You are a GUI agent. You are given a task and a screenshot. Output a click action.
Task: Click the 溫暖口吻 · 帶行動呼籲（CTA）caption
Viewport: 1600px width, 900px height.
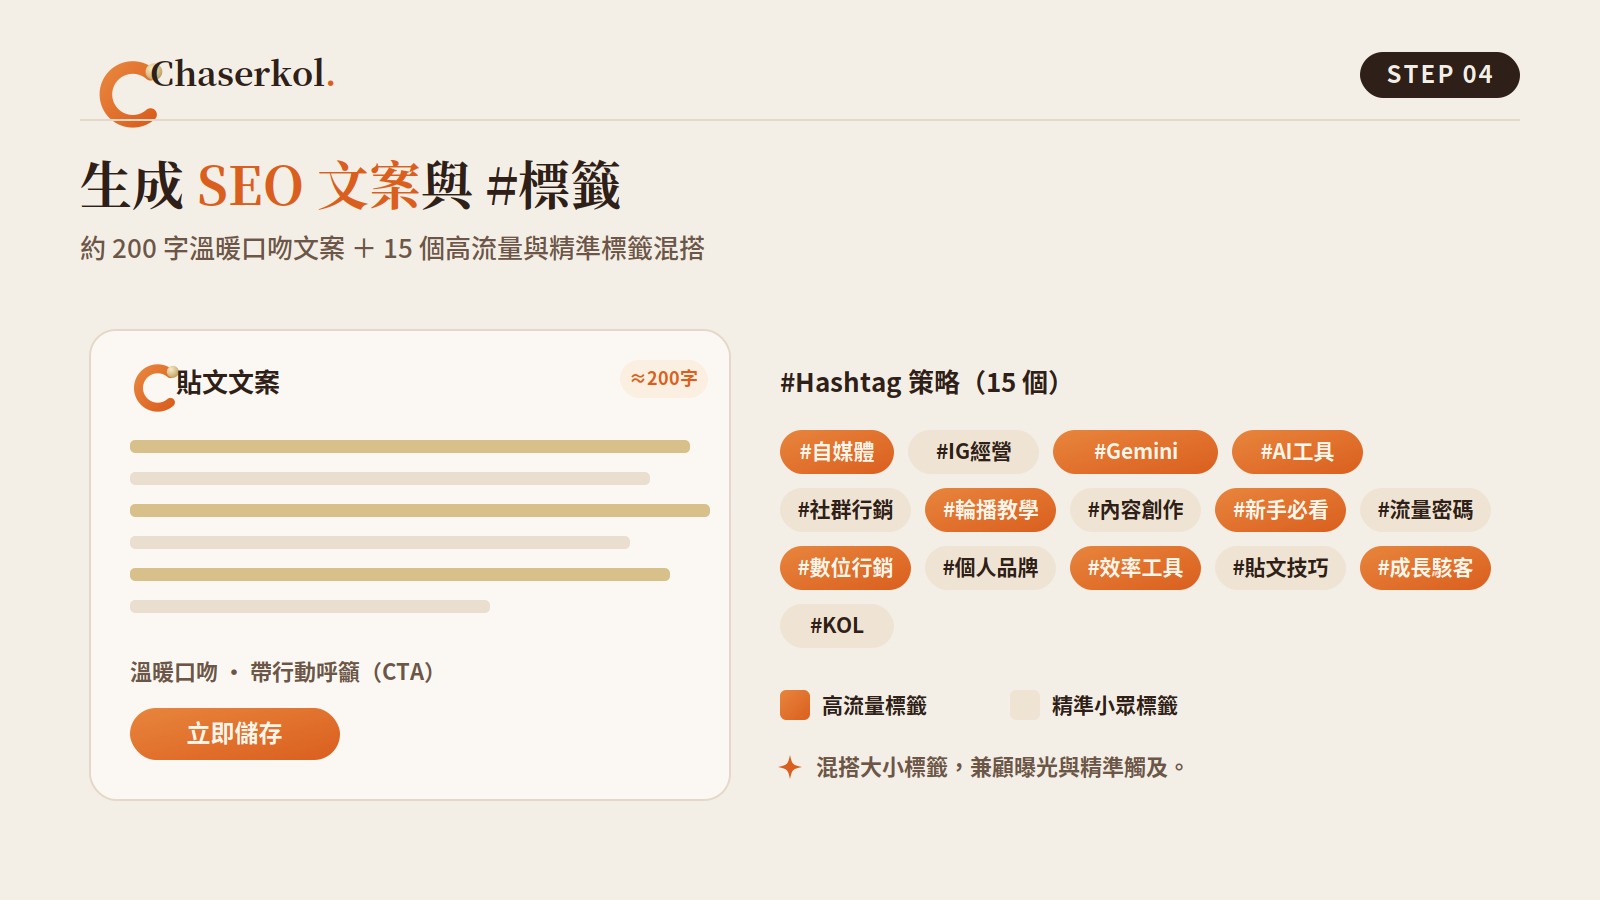tap(282, 672)
